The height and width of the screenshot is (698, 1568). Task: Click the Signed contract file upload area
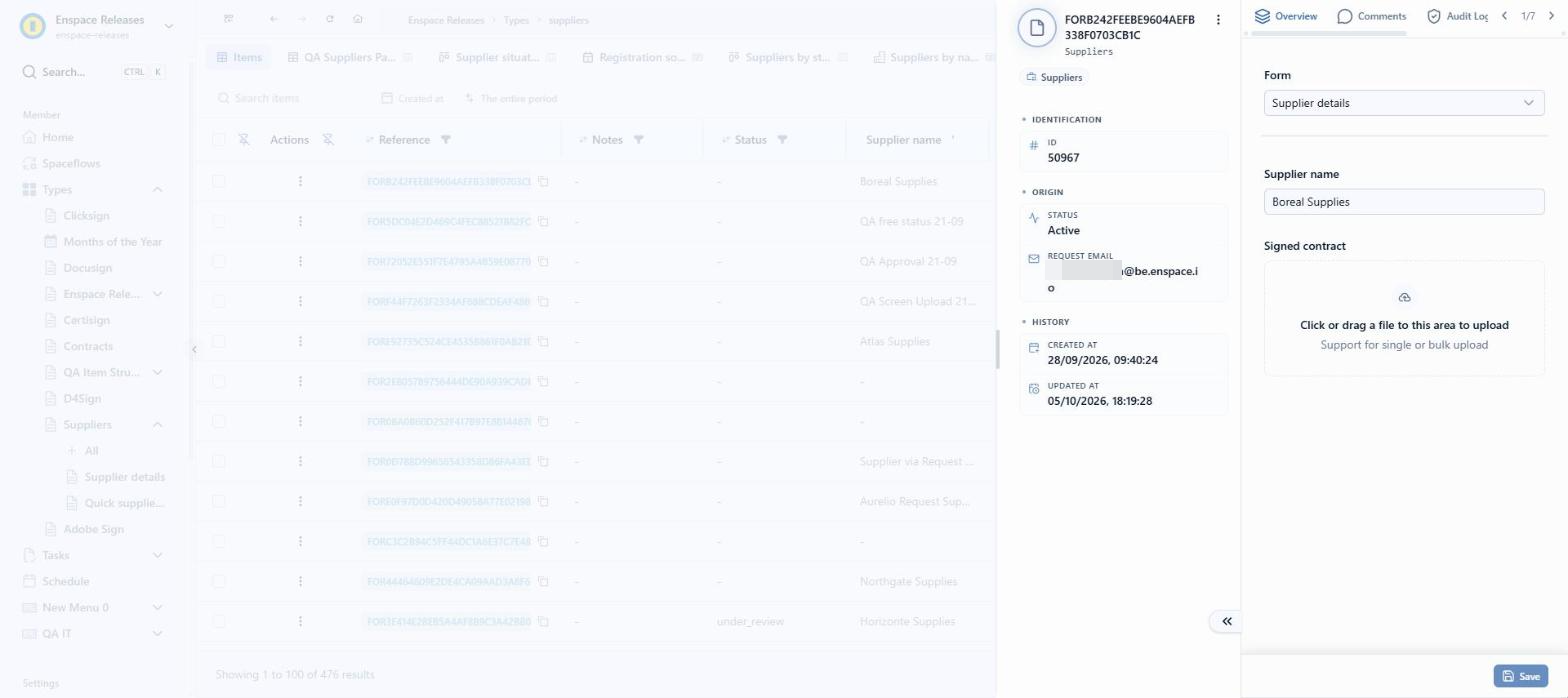[x=1404, y=318]
